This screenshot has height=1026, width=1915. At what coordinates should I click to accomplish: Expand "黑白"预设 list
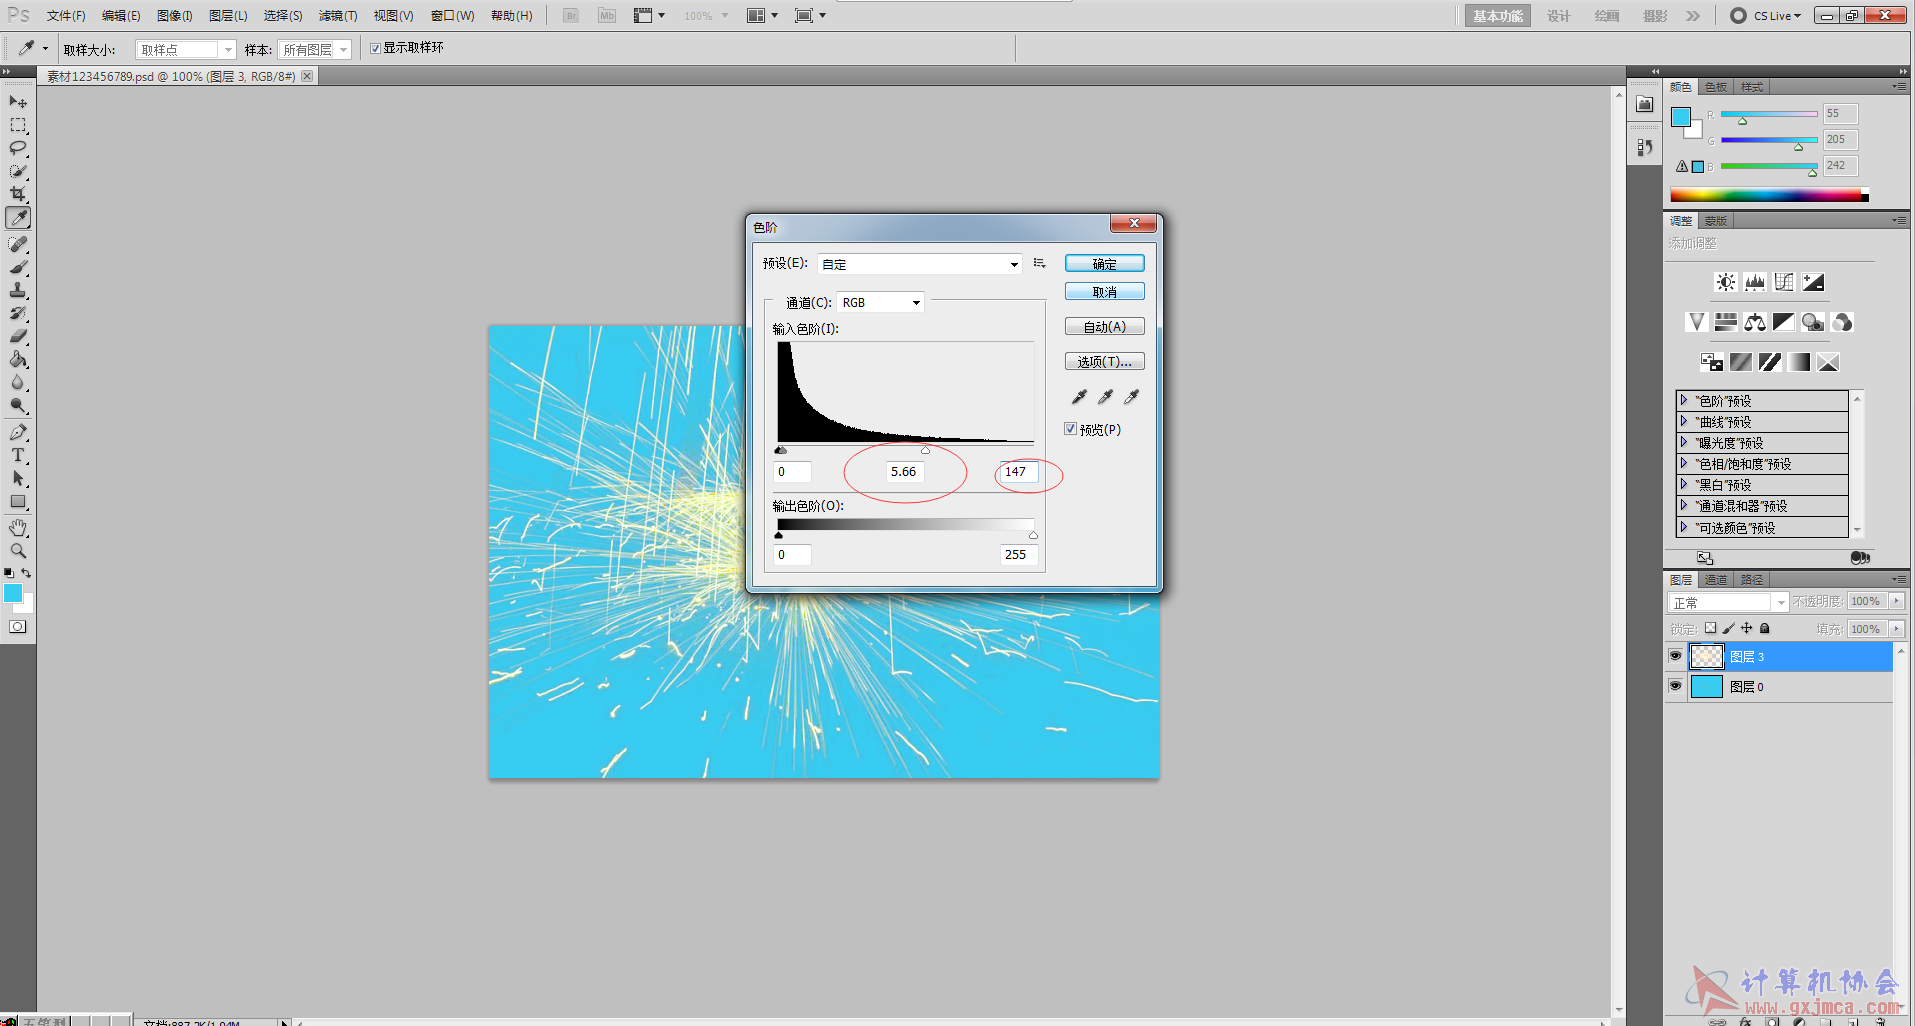[x=1684, y=484]
